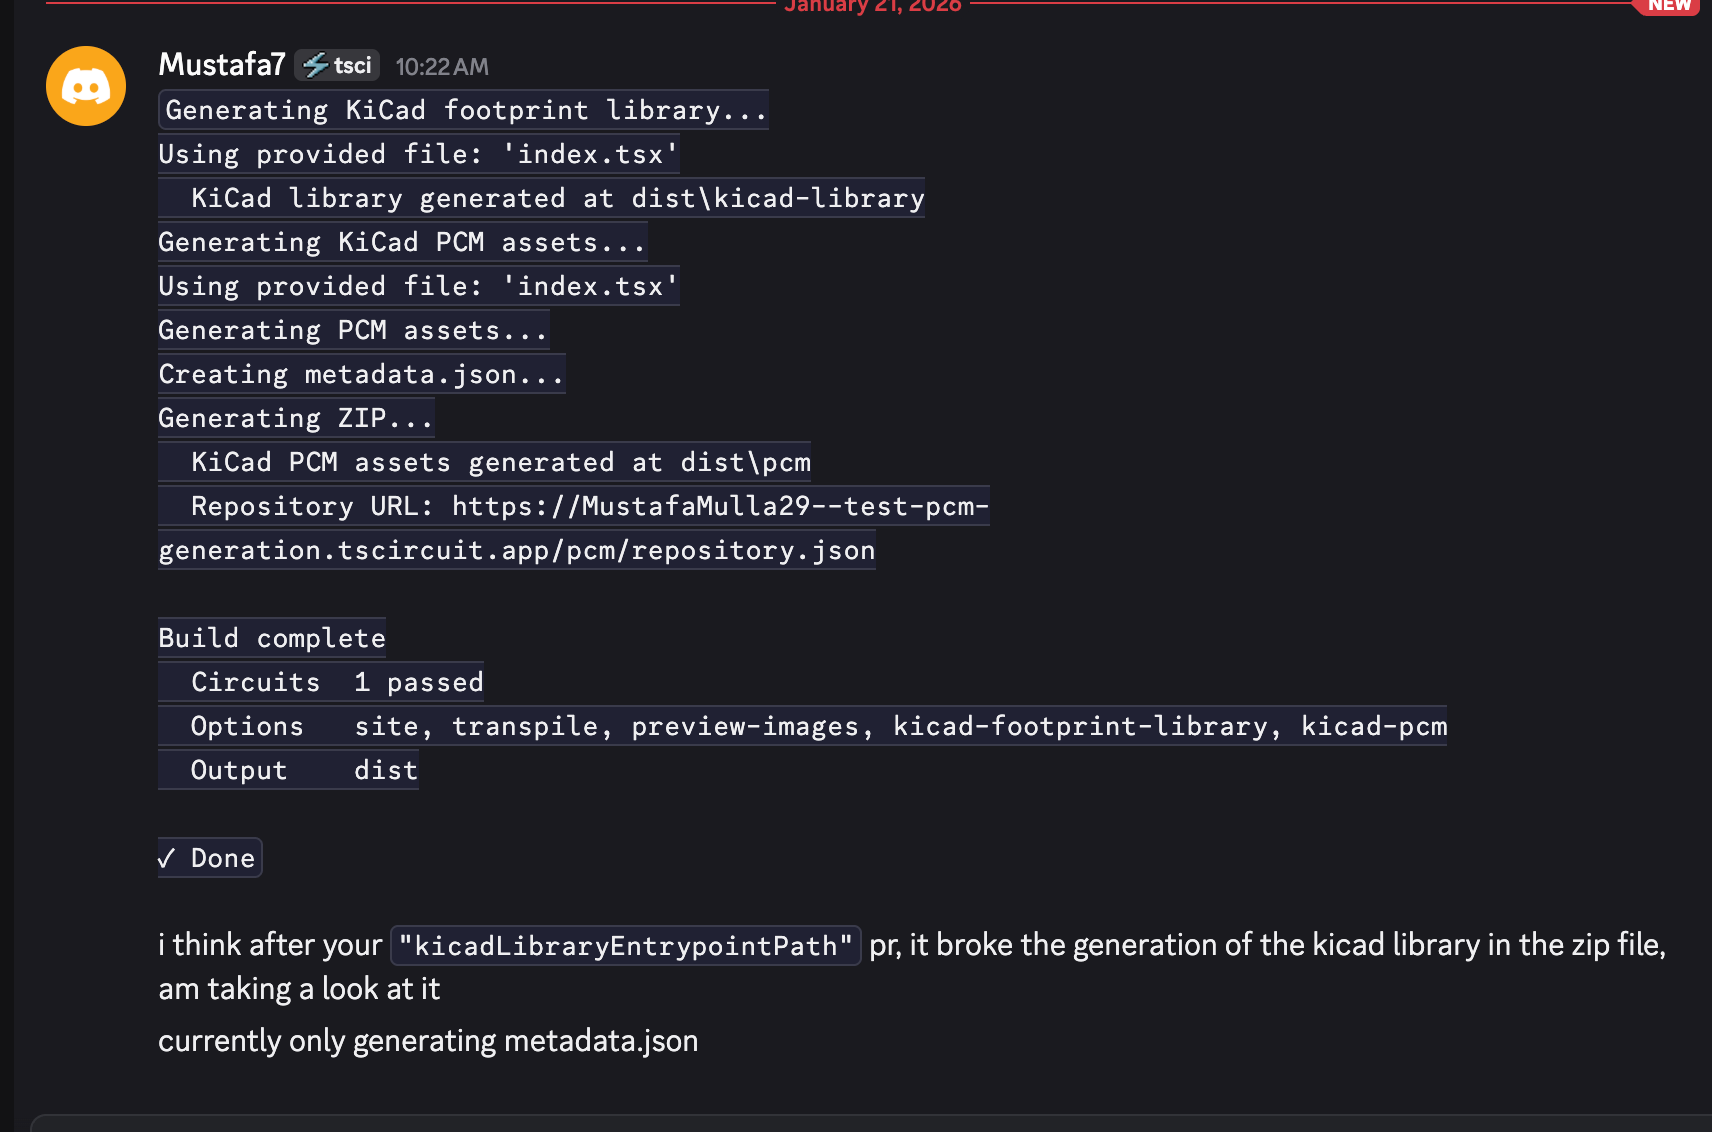The height and width of the screenshot is (1132, 1712).
Task: Click the 'generation.tscircuit.app/pcm/repository.json' line
Action: point(517,550)
